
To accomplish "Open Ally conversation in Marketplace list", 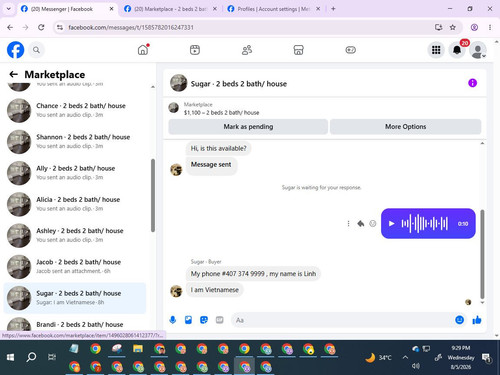I will tap(75, 173).
